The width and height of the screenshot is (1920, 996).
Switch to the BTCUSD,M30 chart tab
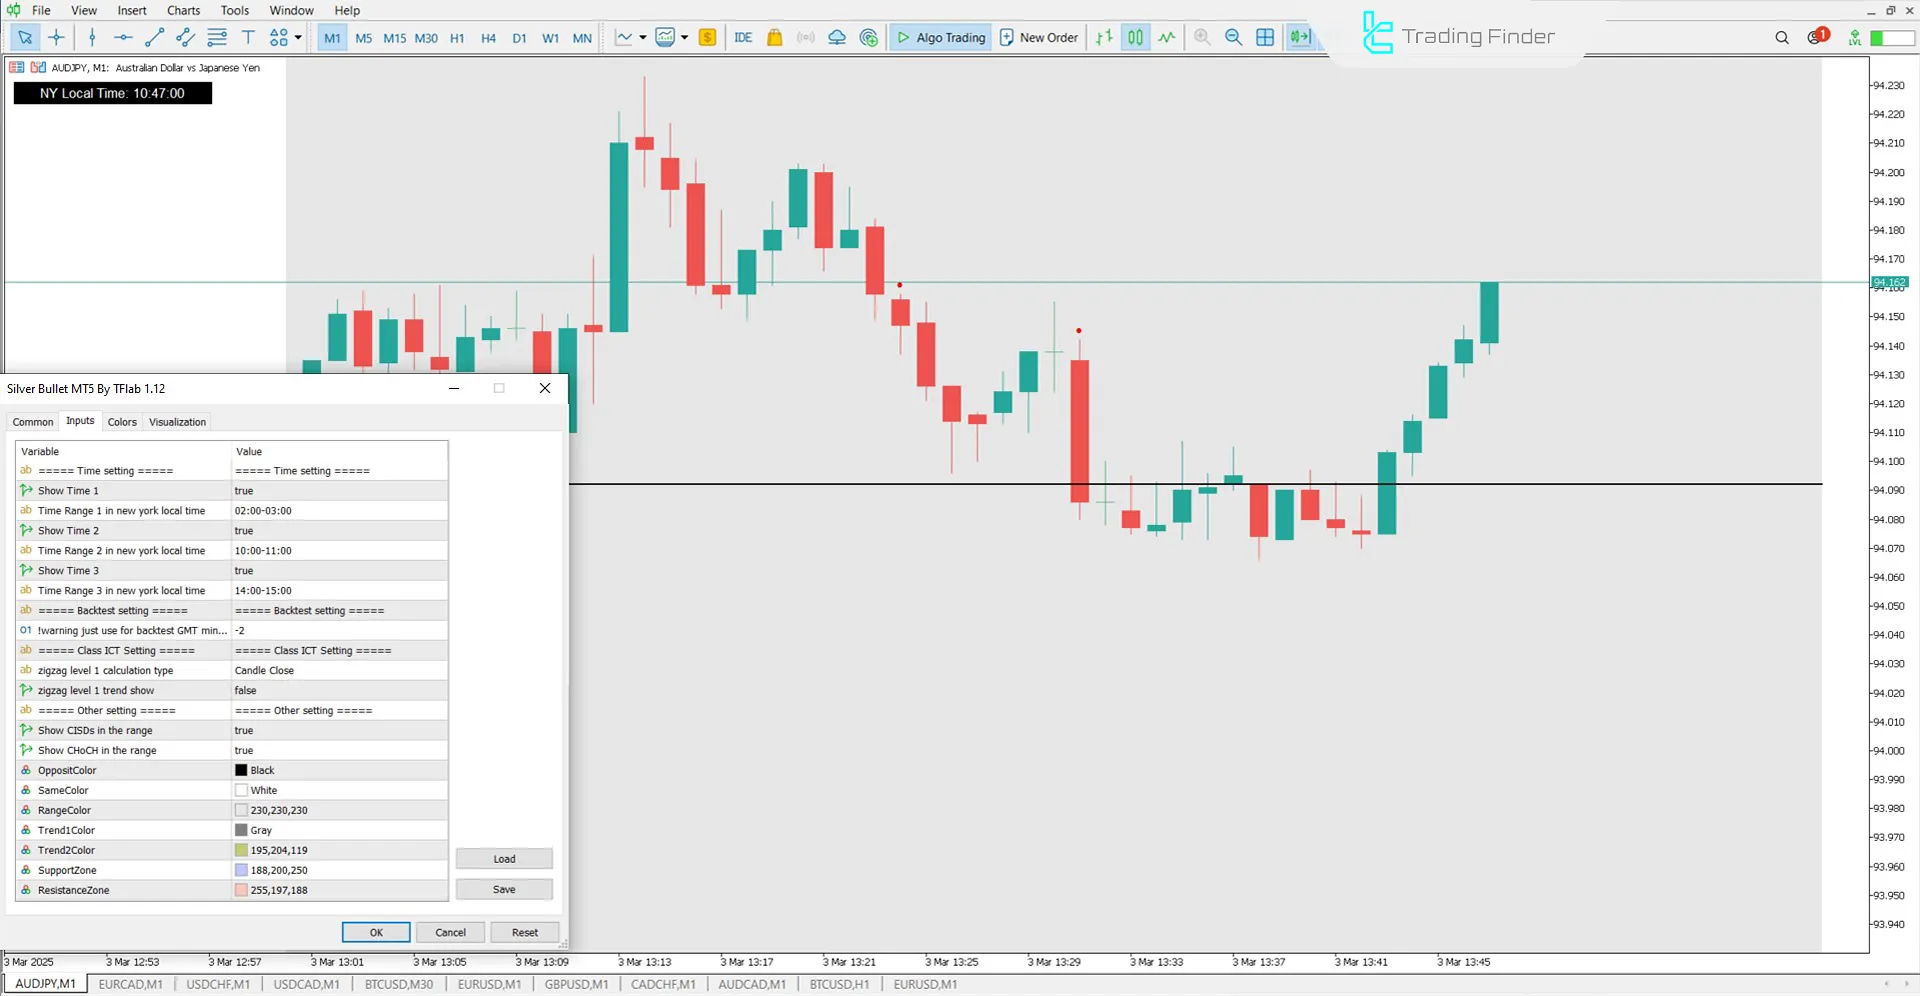tap(398, 984)
